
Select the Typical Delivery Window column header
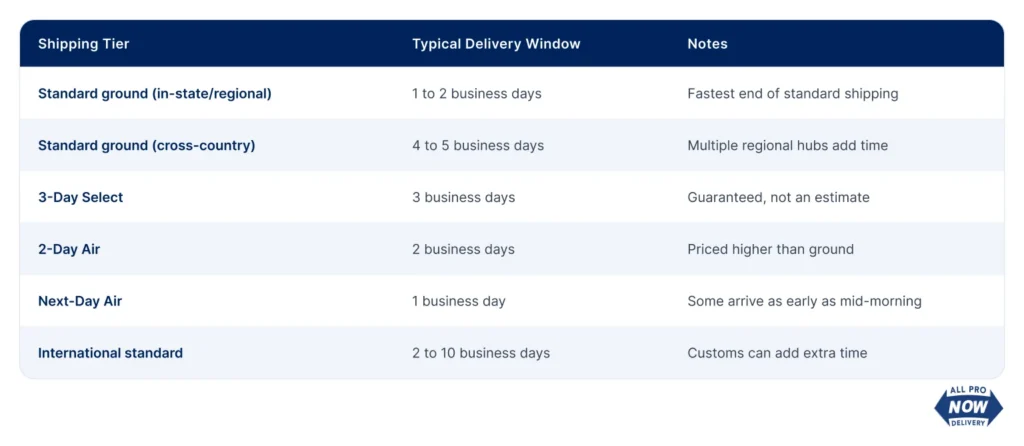pyautogui.click(x=496, y=44)
